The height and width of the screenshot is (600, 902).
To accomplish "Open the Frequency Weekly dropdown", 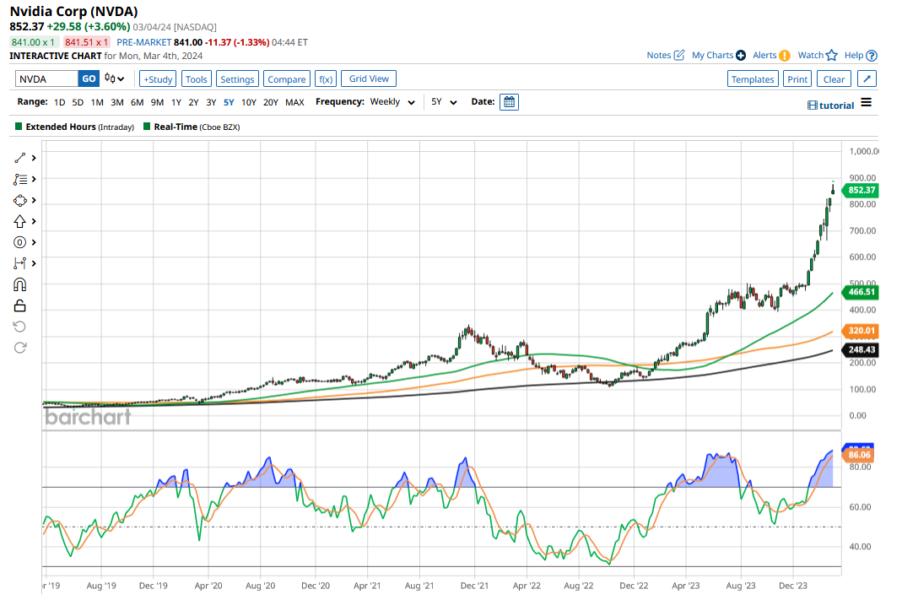I will coord(393,101).
